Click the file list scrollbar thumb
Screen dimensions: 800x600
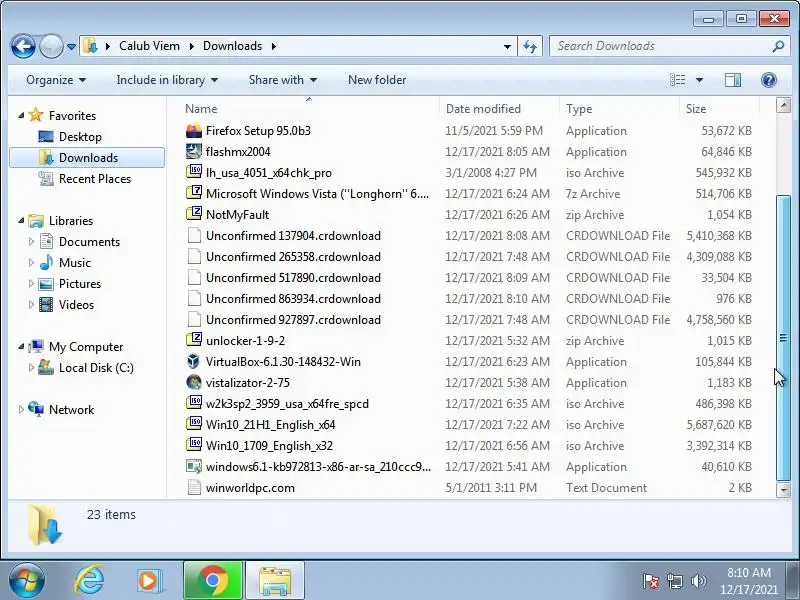[x=783, y=338]
